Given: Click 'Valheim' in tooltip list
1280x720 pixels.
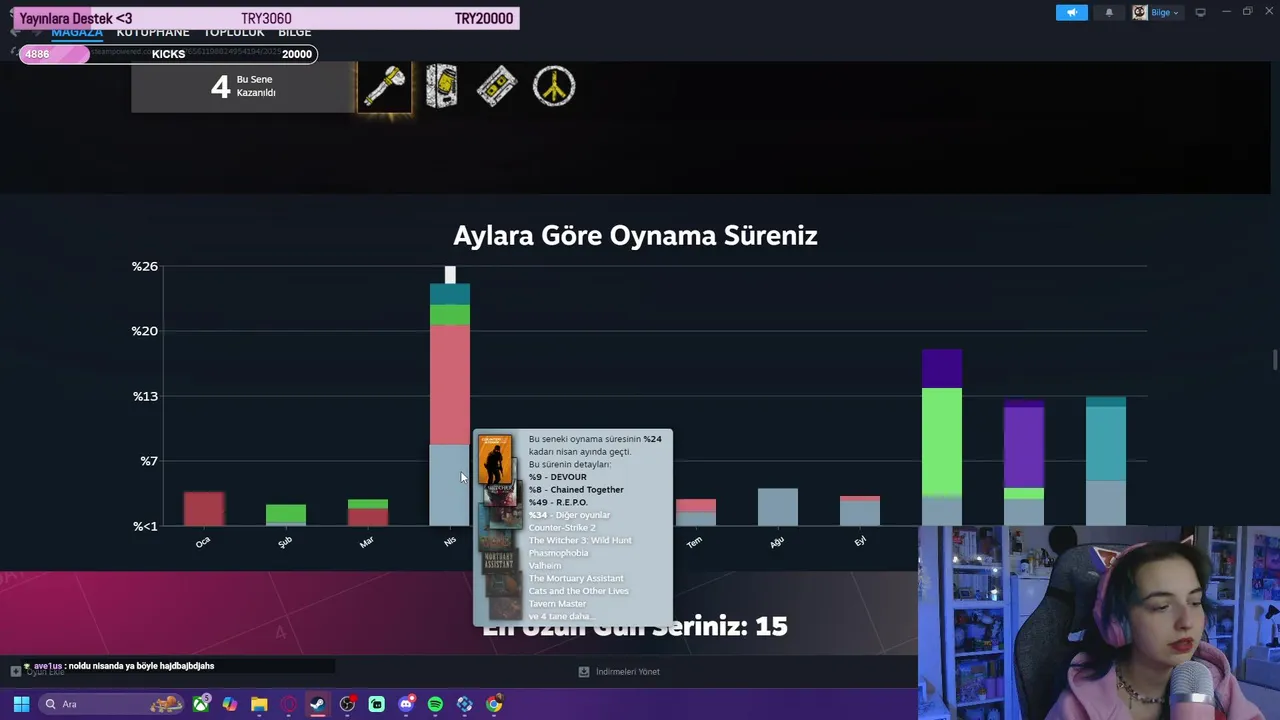Looking at the screenshot, I should click(545, 566).
